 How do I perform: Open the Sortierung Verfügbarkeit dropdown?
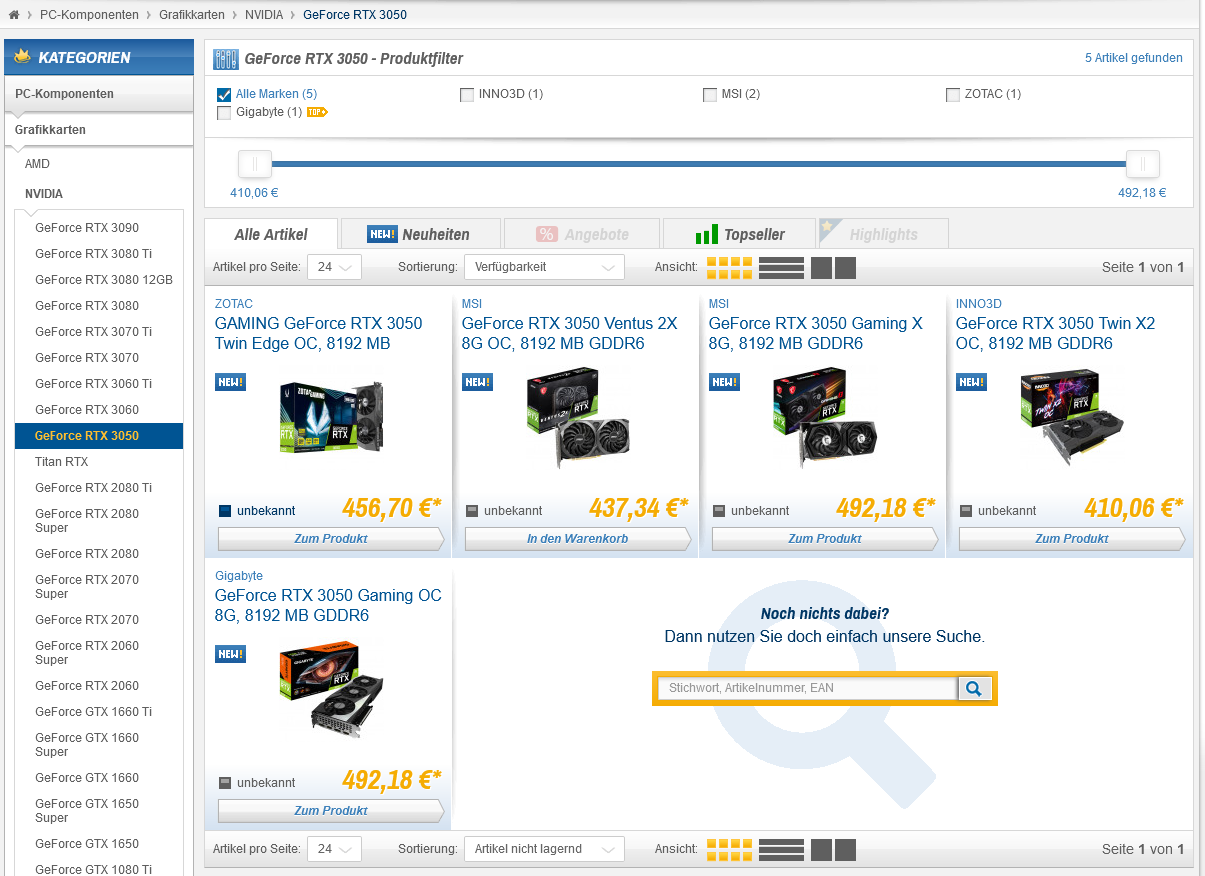[x=544, y=267]
